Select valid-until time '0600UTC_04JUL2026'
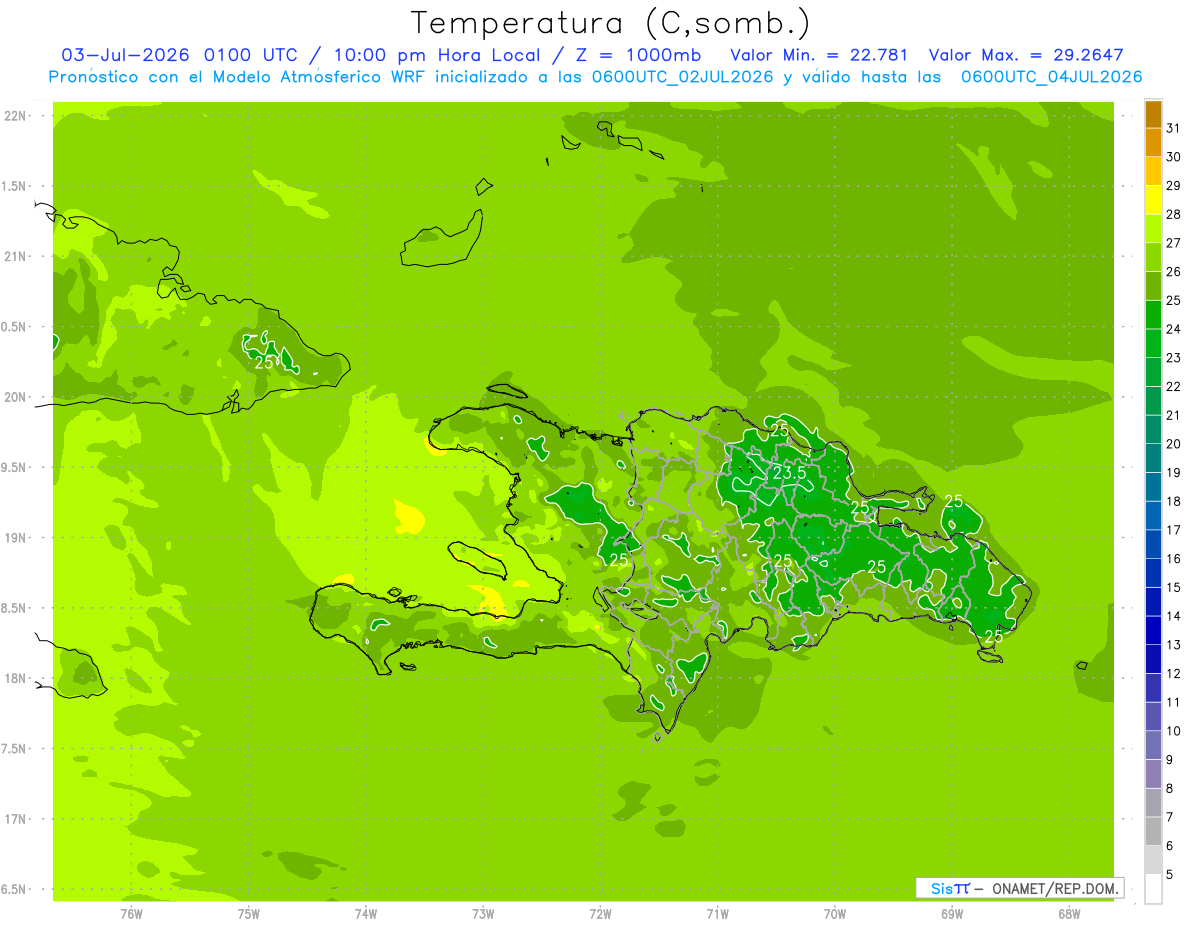This screenshot has height=927, width=1200. (x=1051, y=77)
